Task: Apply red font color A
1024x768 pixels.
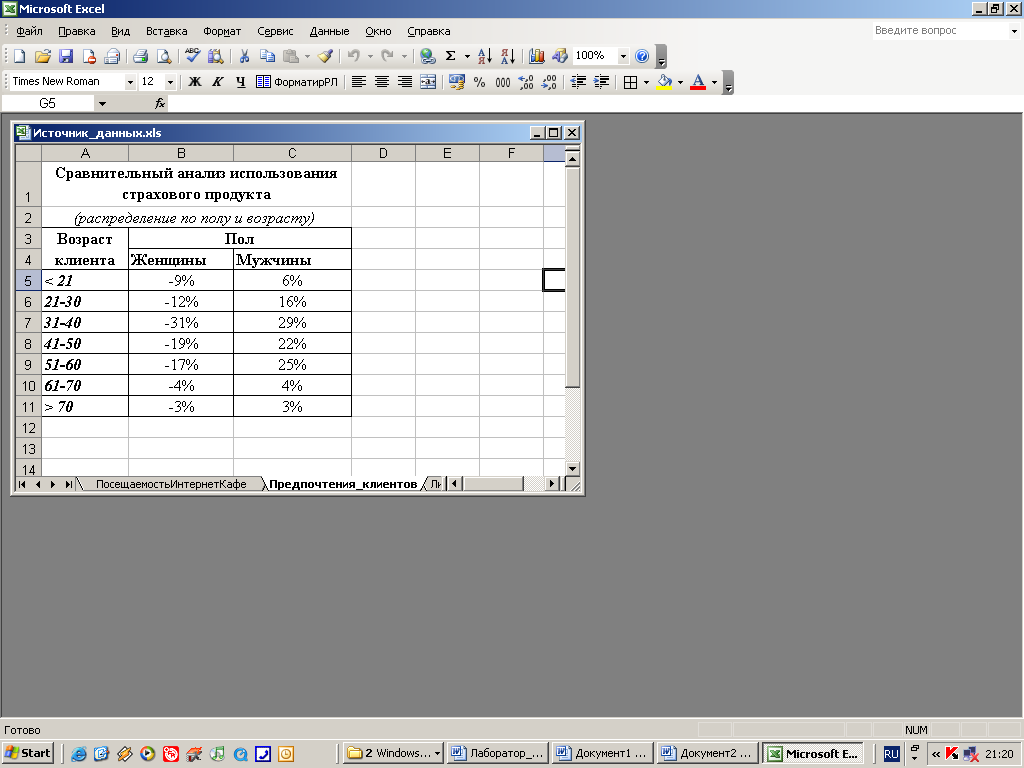Action: click(698, 82)
